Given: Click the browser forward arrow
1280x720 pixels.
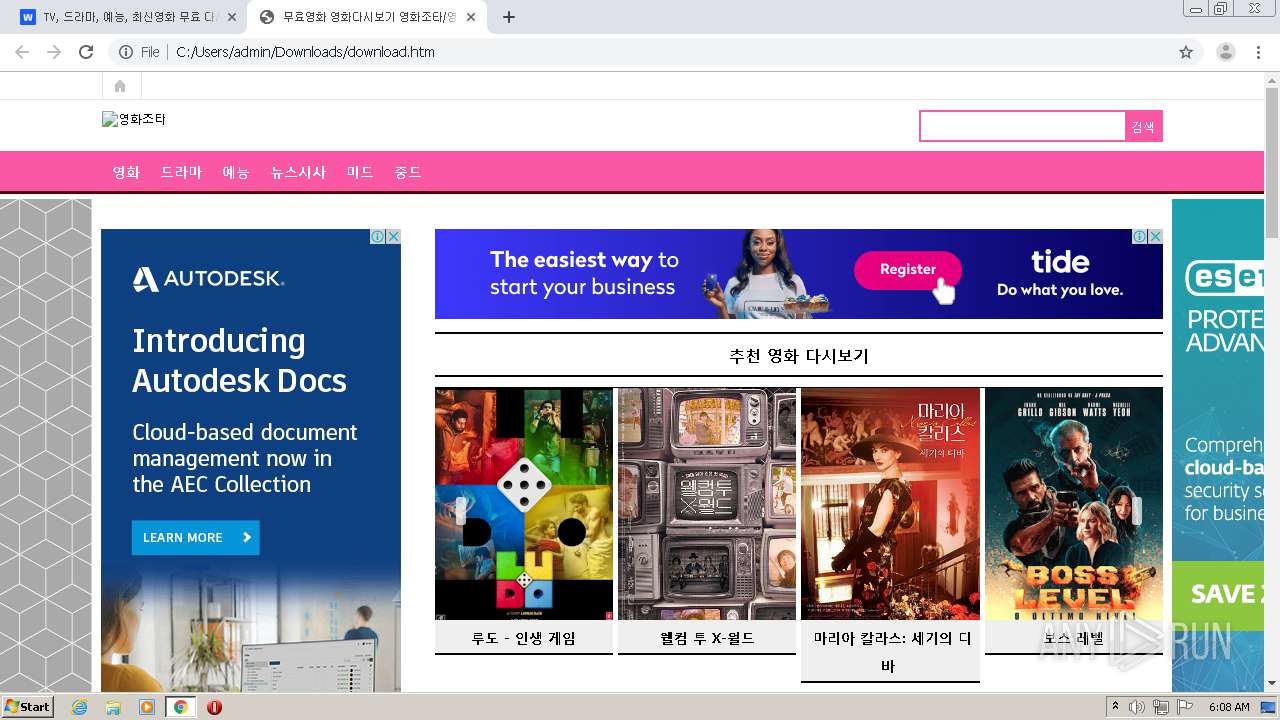Looking at the screenshot, I should click(54, 52).
